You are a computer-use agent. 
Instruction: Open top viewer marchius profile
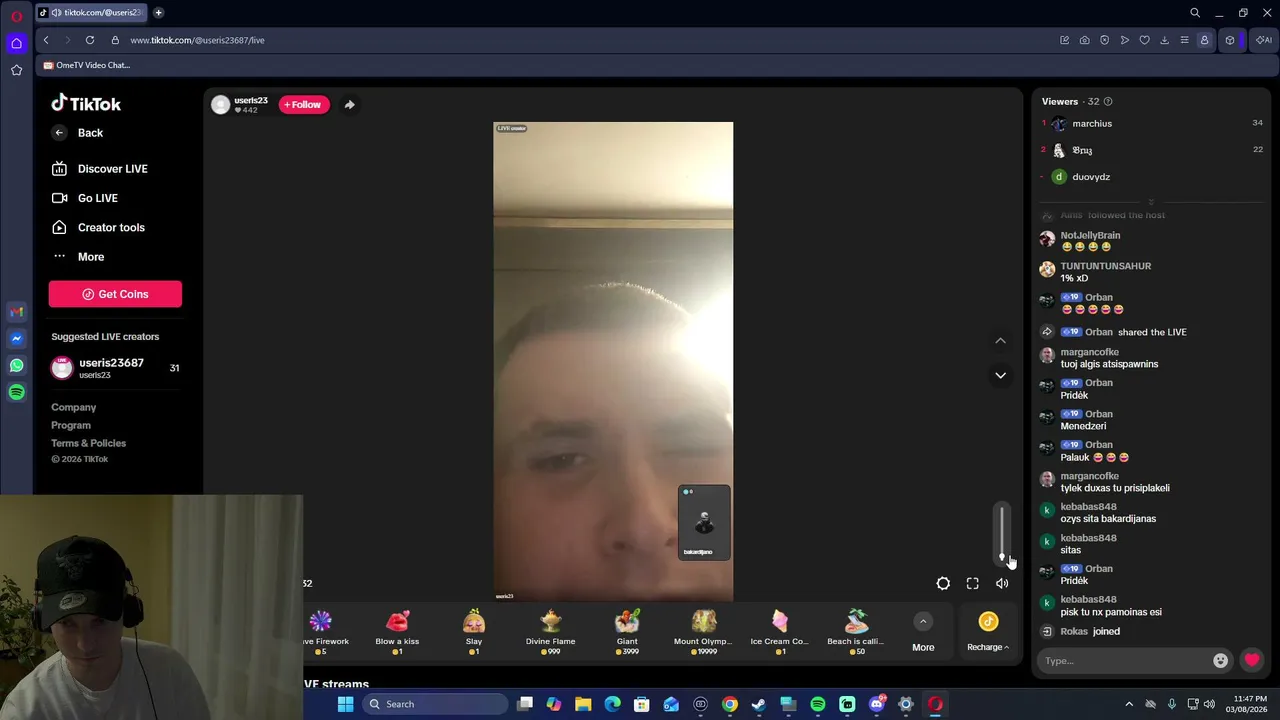coord(1092,123)
